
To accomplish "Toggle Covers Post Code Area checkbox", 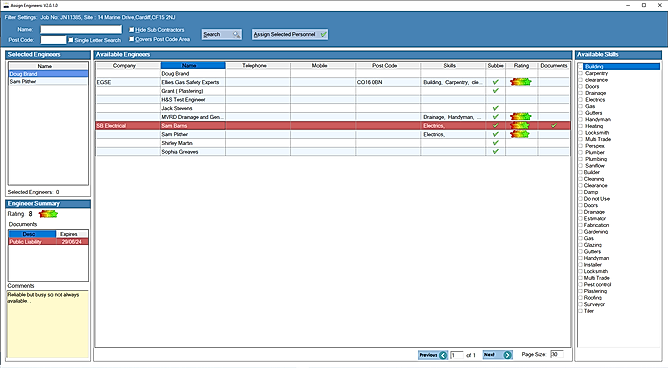I will (132, 39).
